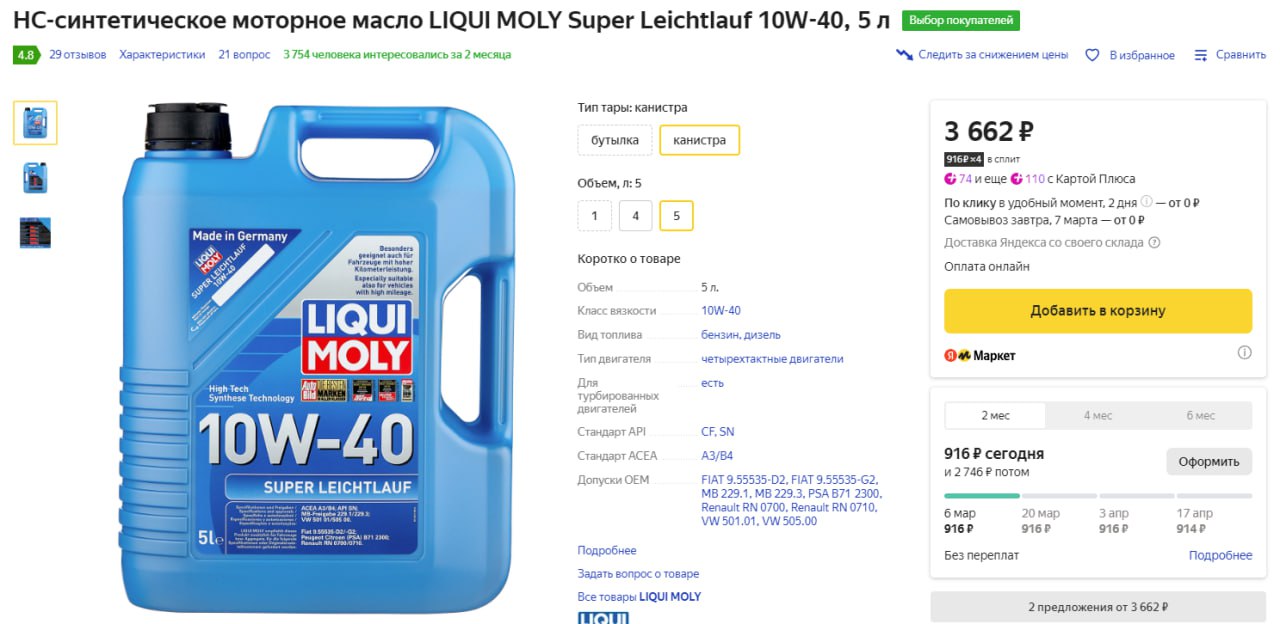Click the info icon near Маркет
This screenshot has height=624, width=1280.
tap(1244, 352)
